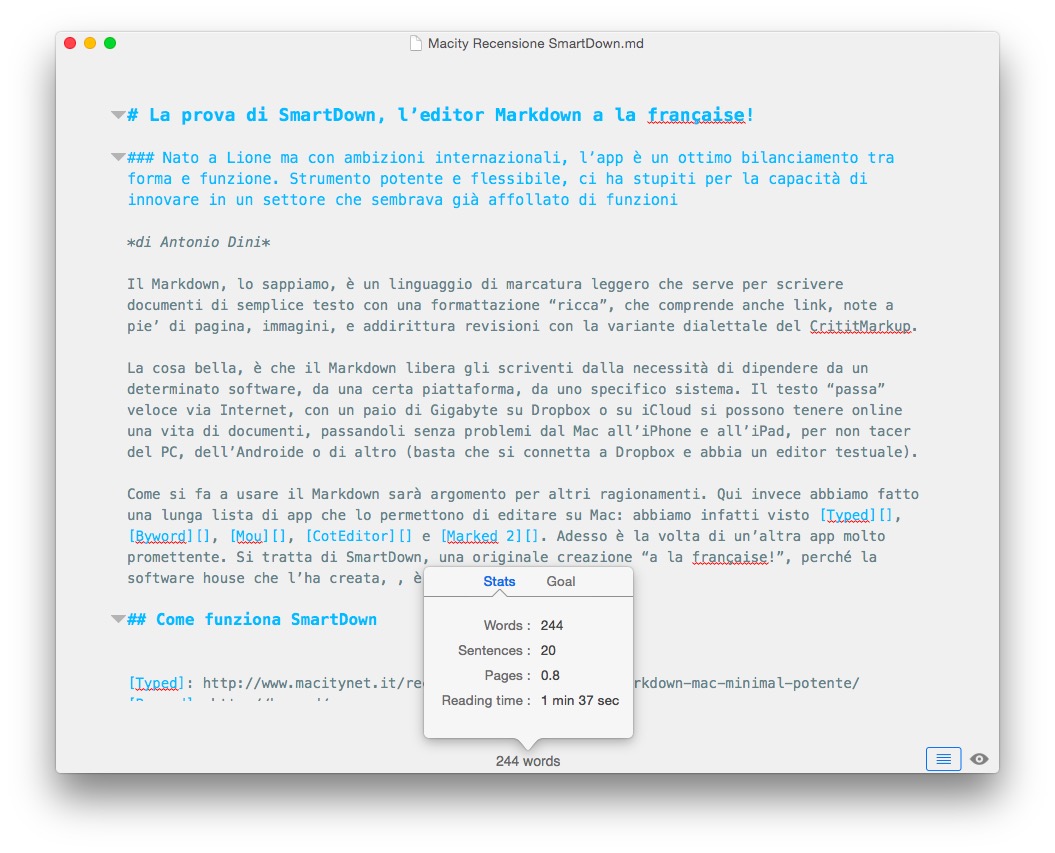Collapse the 'Come funziona SmartDown' section triangle
The height and width of the screenshot is (853, 1055).
pos(118,619)
